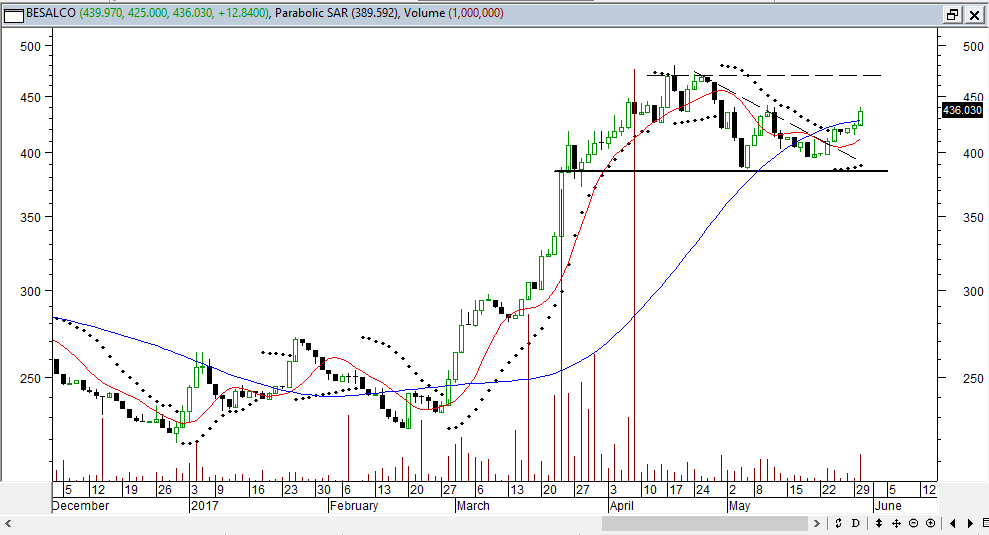
Task: Click the 'December' month label on date axis
Action: tap(81, 506)
